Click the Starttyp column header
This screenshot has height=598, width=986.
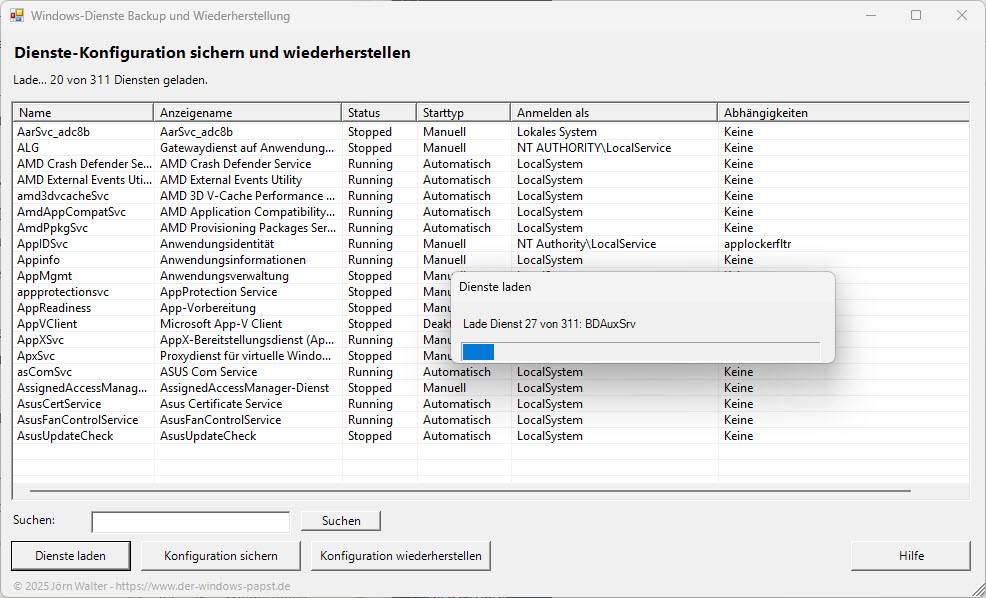pos(463,113)
